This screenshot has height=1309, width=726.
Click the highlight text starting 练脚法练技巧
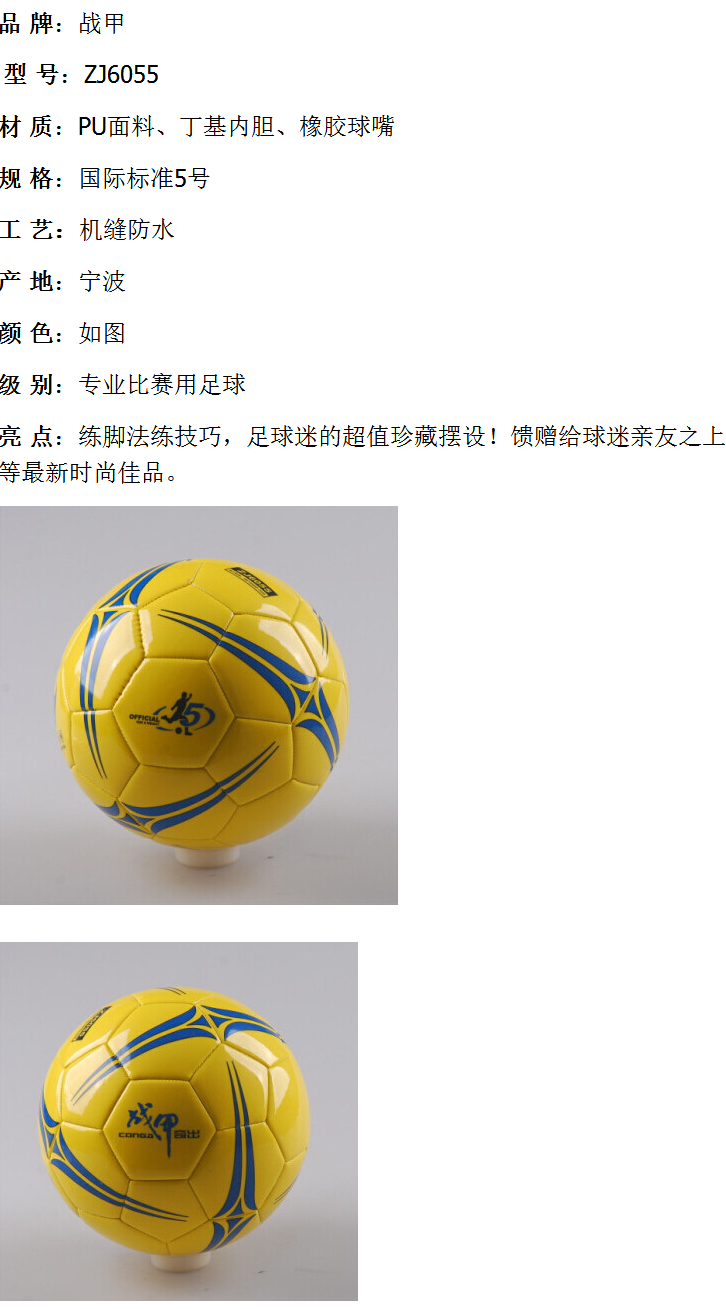click(x=402, y=437)
